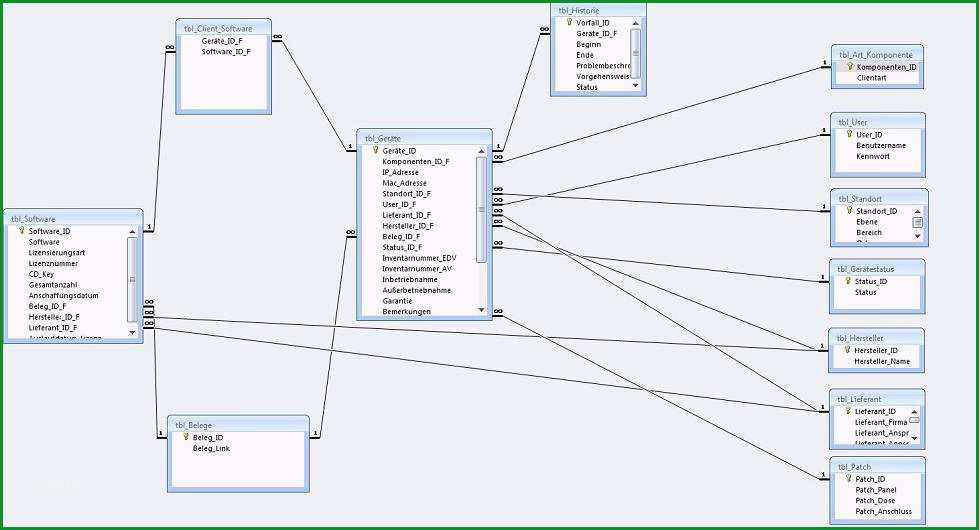Select the Gesamtanzahl field
This screenshot has height=530, width=979.
53,285
